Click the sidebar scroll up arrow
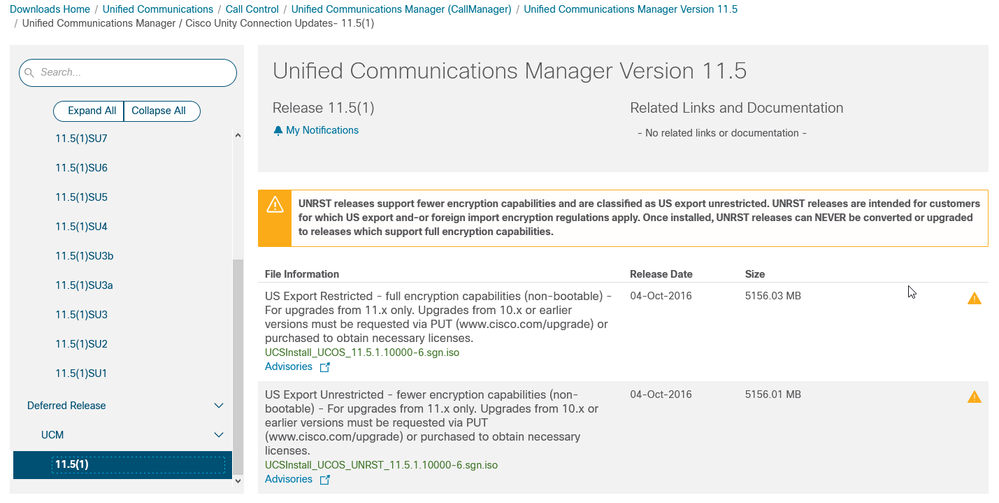Viewport: 999px width, 503px height. pyautogui.click(x=238, y=135)
